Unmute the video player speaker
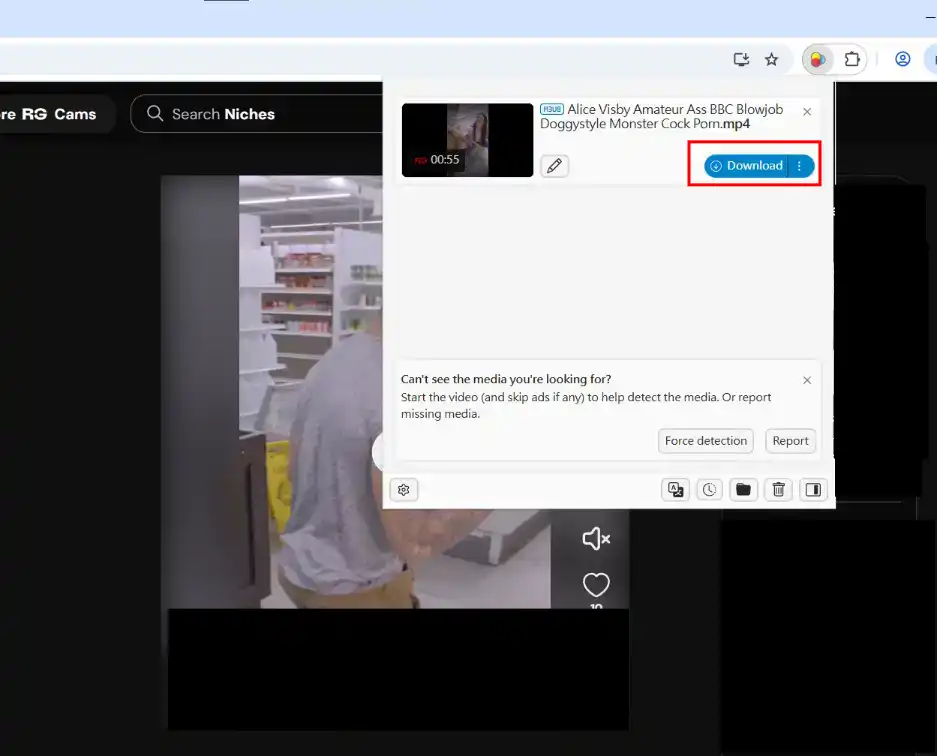 [x=595, y=538]
